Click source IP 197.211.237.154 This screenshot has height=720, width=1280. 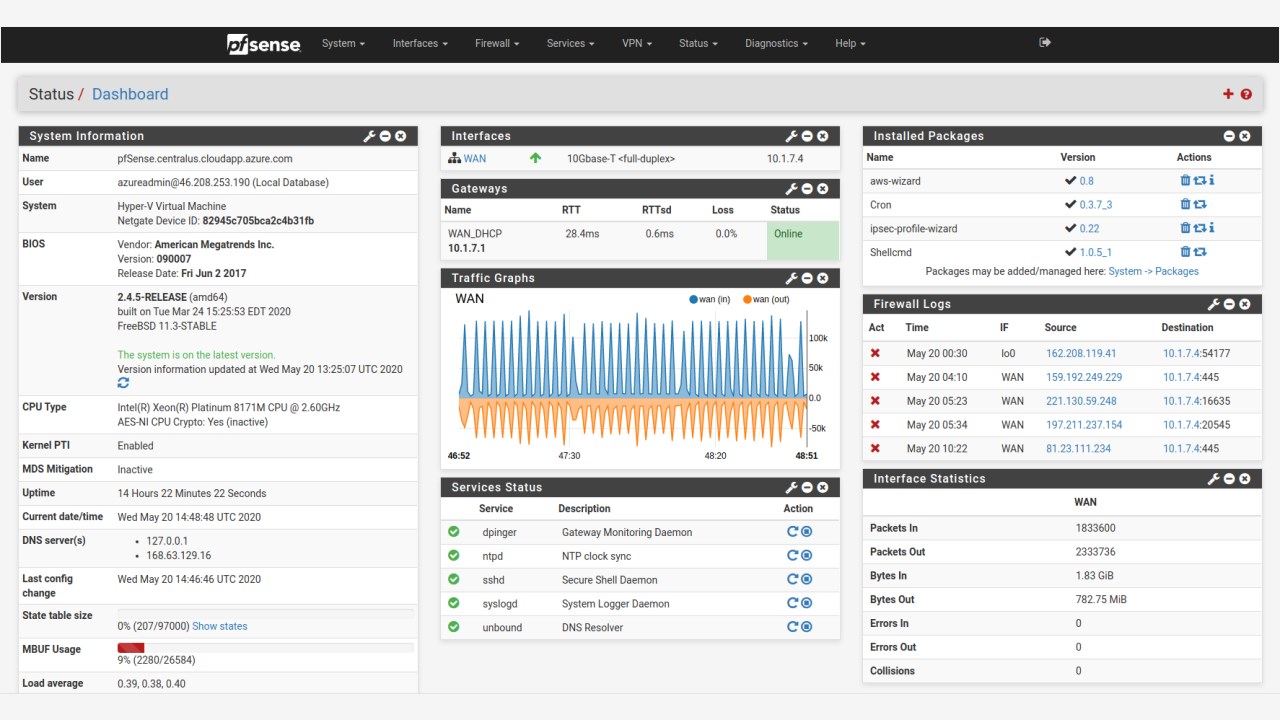coord(1084,425)
